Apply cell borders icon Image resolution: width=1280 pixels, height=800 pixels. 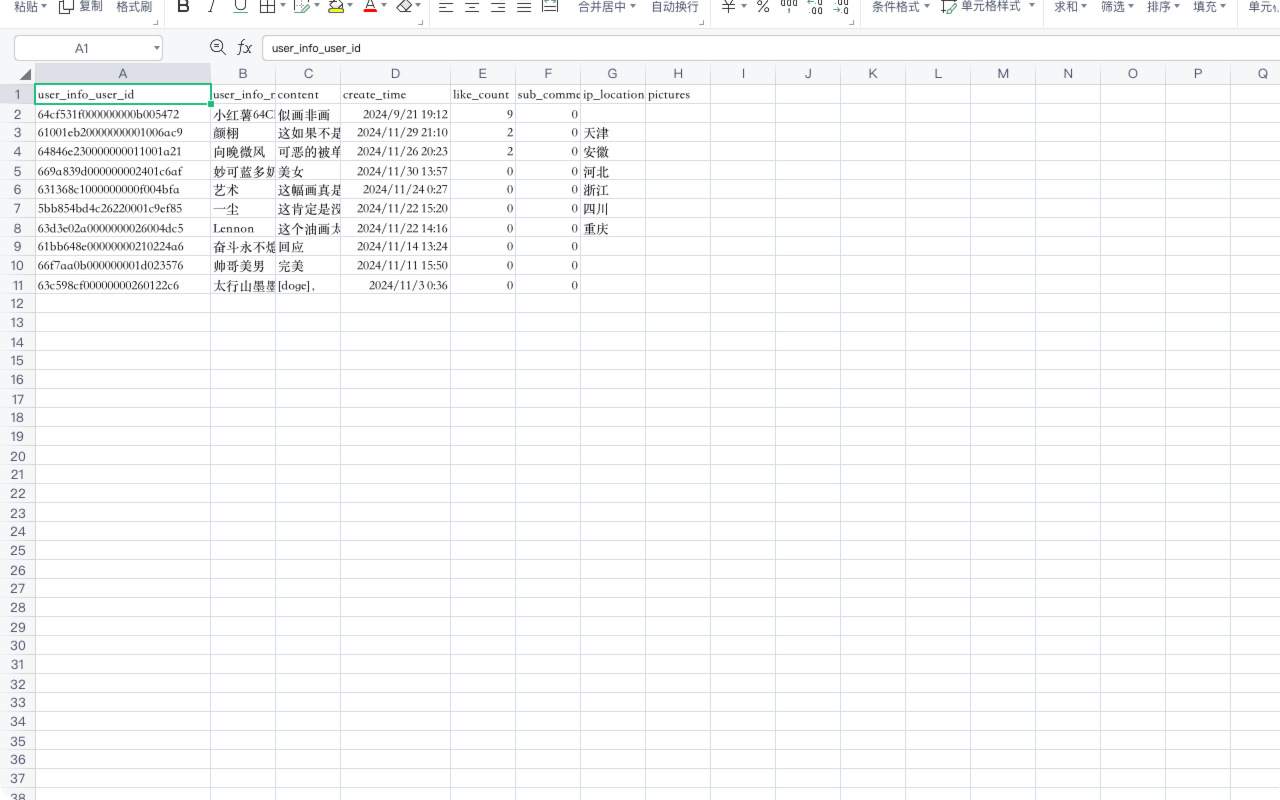coord(267,7)
